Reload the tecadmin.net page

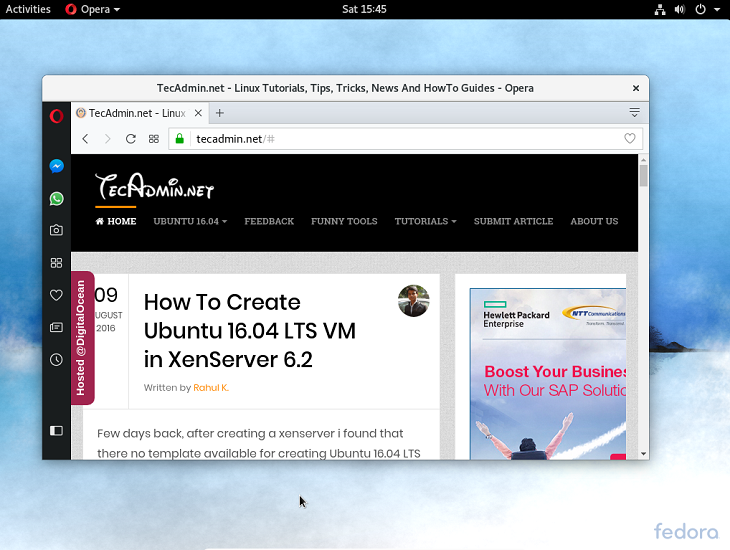click(131, 139)
